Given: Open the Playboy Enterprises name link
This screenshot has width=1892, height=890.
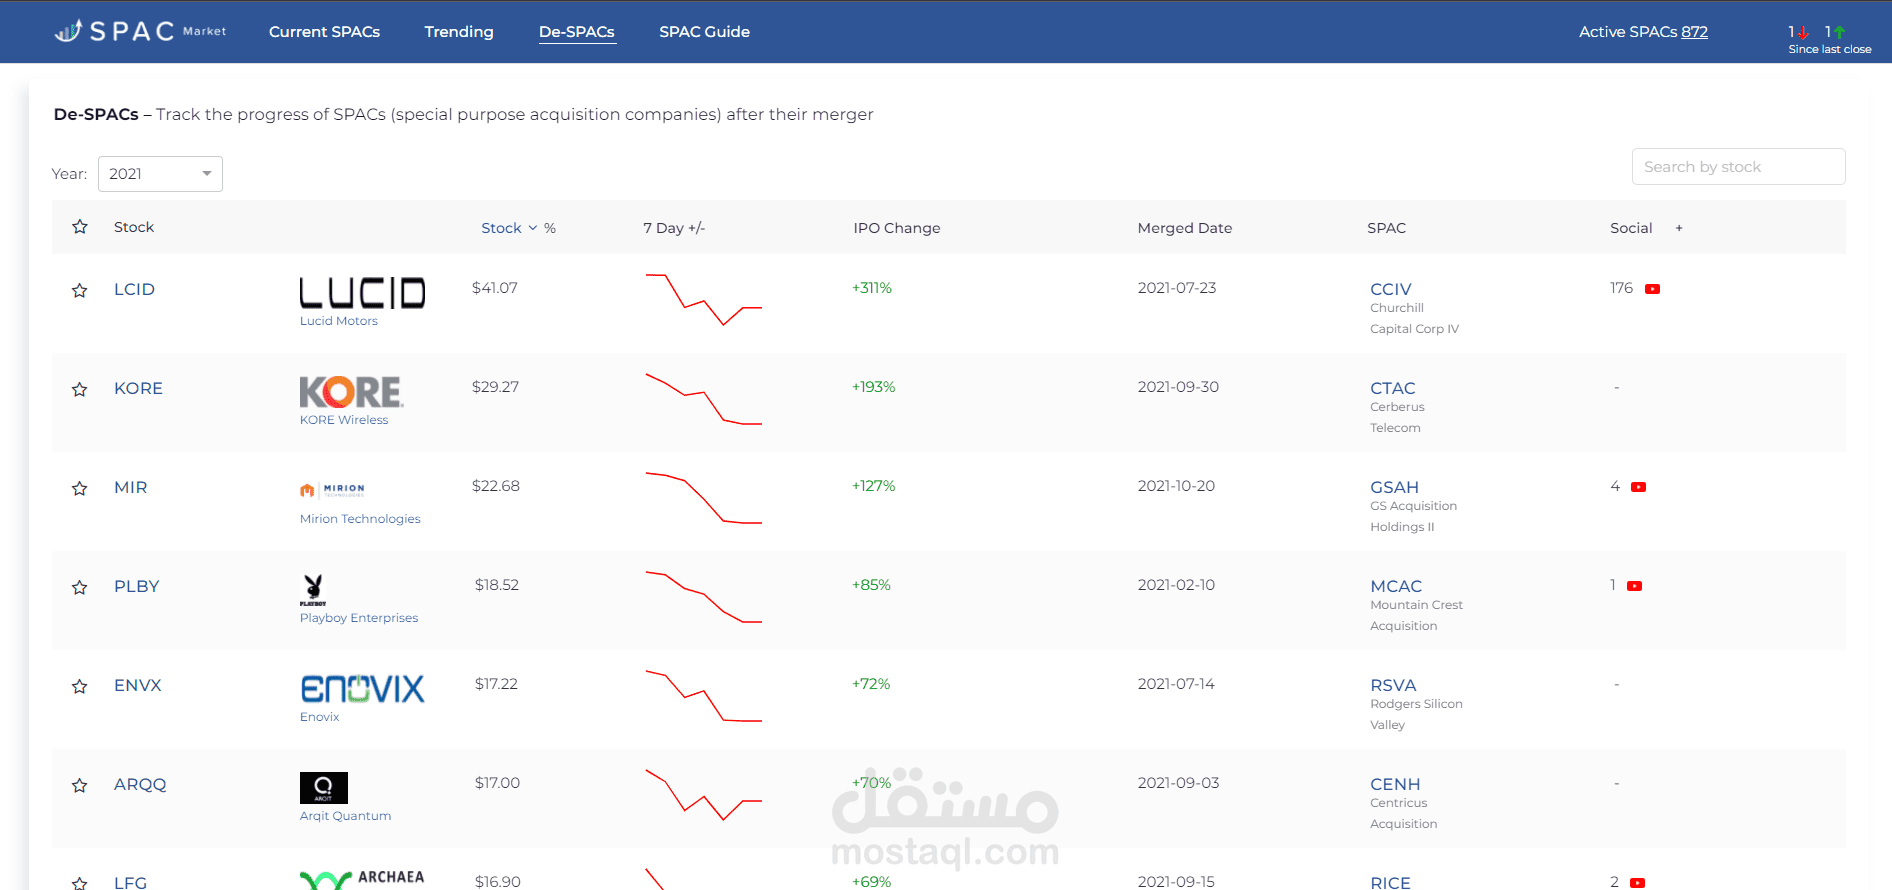Looking at the screenshot, I should tap(359, 618).
